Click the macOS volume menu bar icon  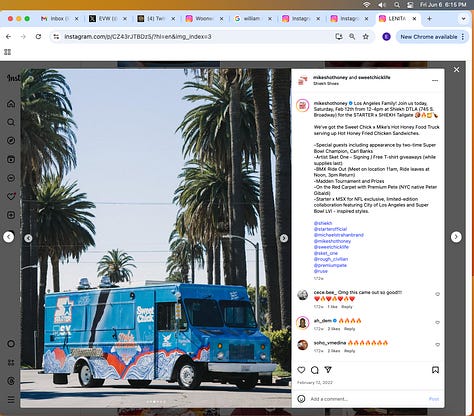tap(382, 5)
